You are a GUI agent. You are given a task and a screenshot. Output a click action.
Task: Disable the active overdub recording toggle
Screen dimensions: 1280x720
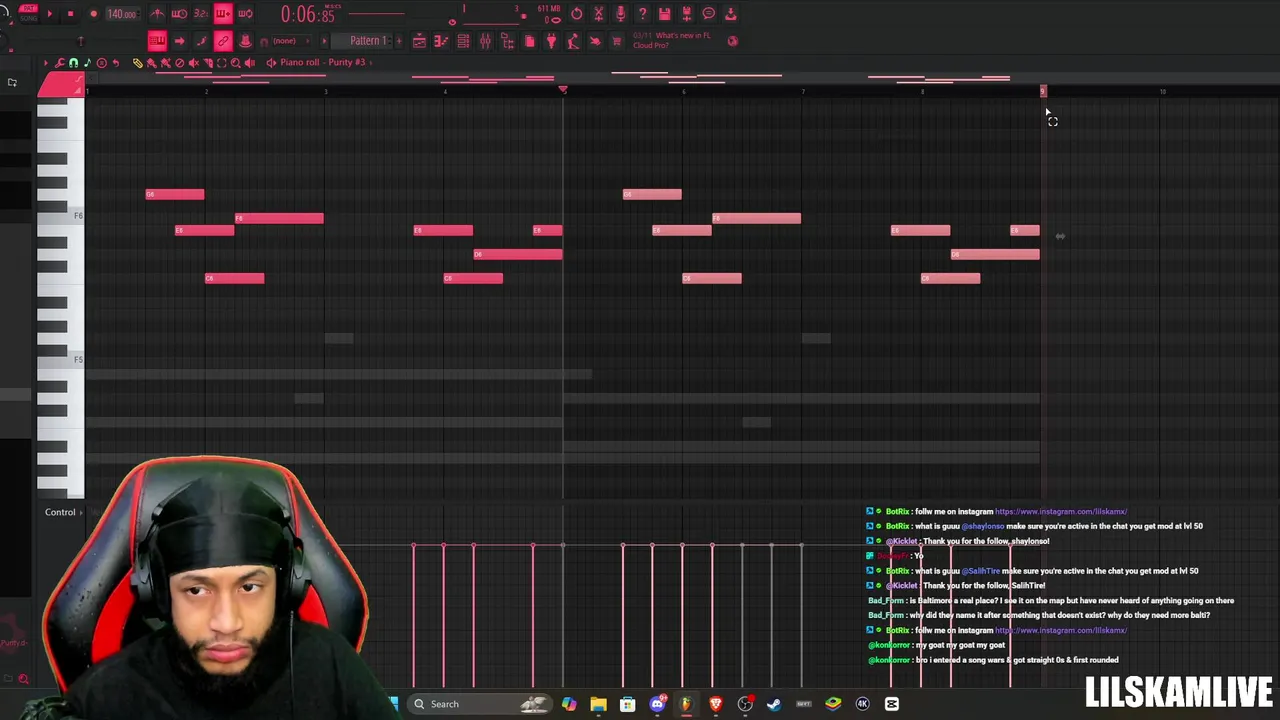(223, 14)
